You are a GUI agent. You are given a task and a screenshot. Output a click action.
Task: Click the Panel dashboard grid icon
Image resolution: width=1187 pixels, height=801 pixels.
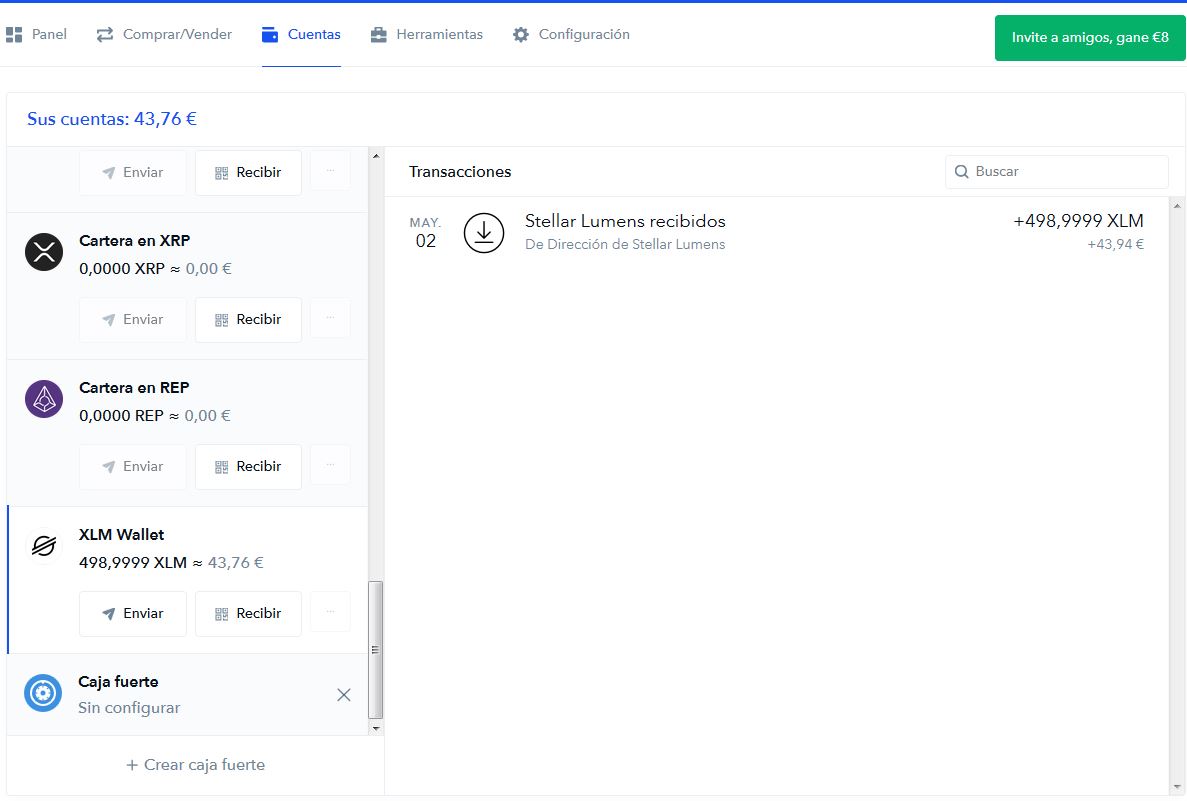[14, 35]
